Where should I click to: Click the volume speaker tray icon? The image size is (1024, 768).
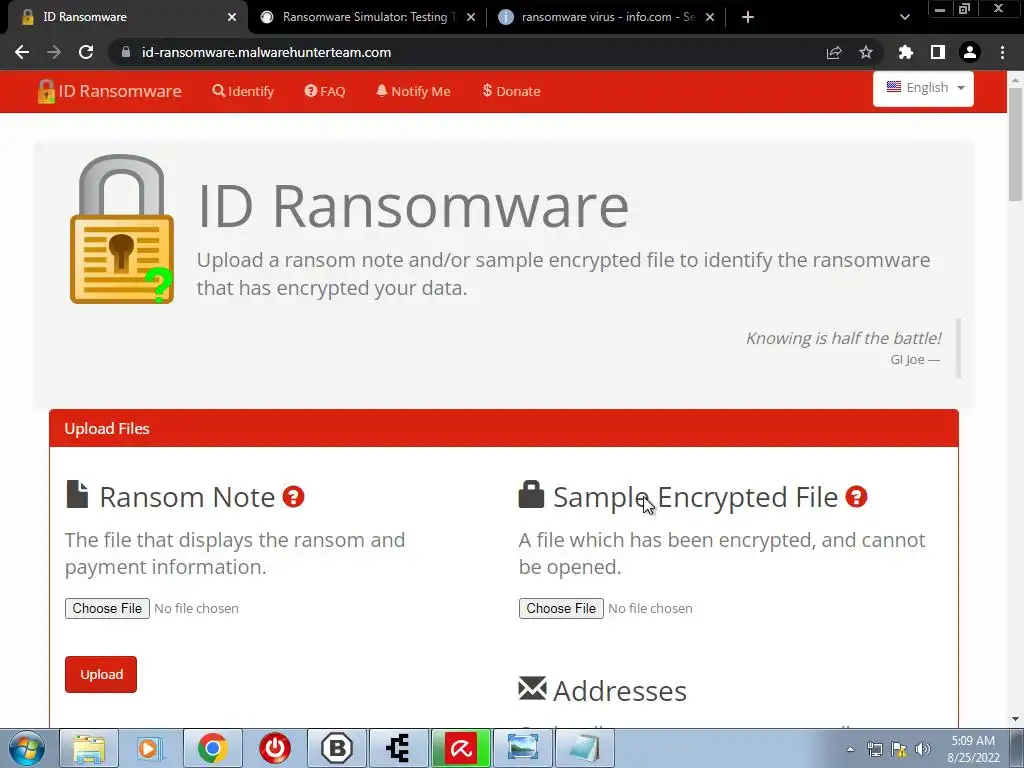[x=923, y=749]
